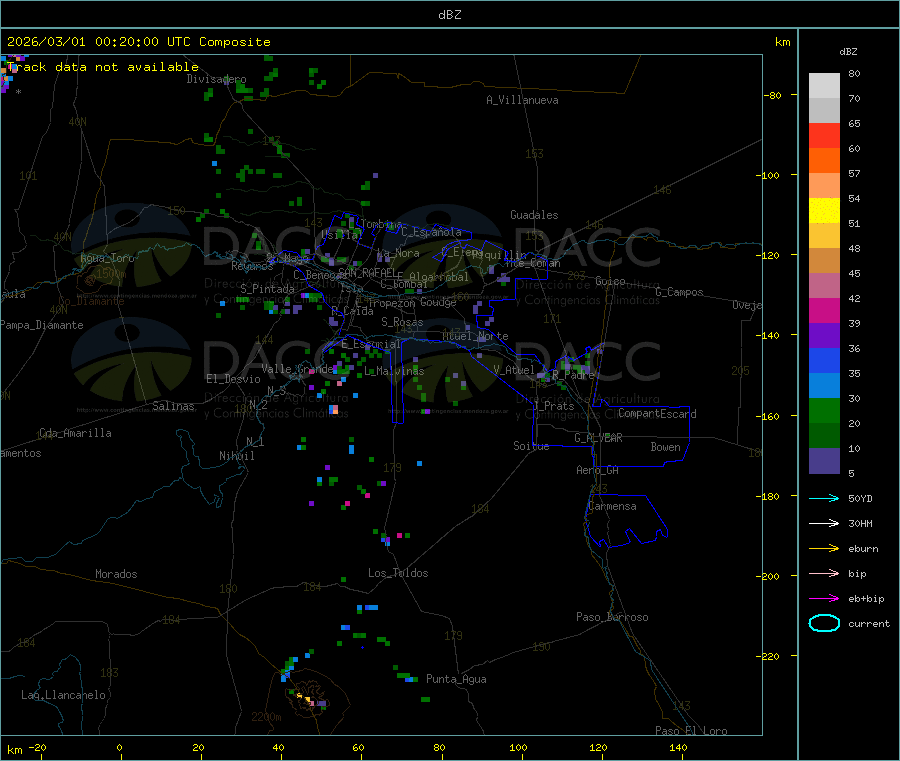This screenshot has height=761, width=900.
Task: Click the 'El_Desvio' place label
Action: (x=233, y=379)
